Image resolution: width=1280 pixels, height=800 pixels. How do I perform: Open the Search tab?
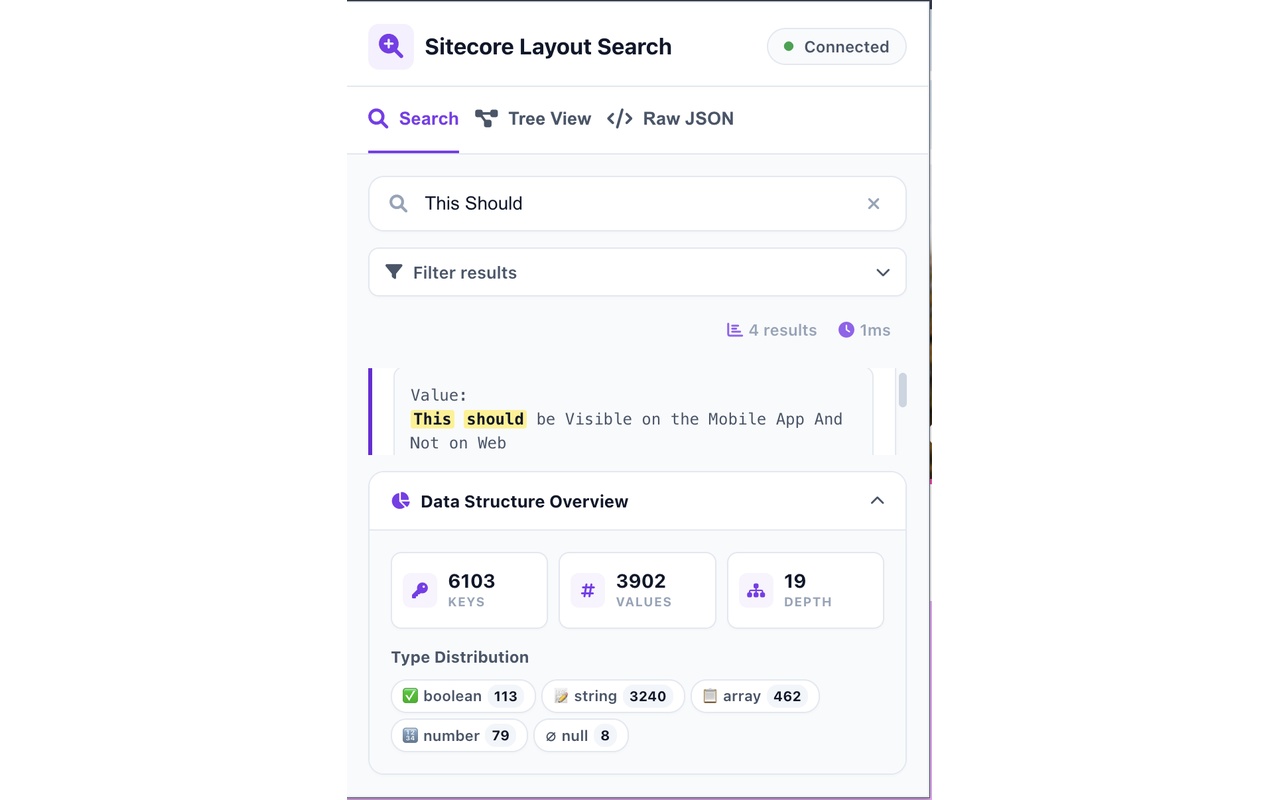(413, 119)
